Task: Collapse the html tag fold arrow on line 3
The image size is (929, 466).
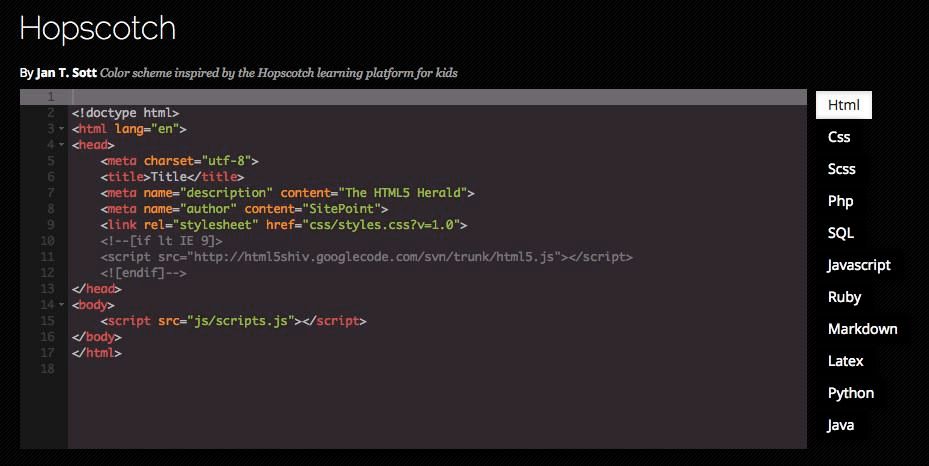Action: click(61, 129)
